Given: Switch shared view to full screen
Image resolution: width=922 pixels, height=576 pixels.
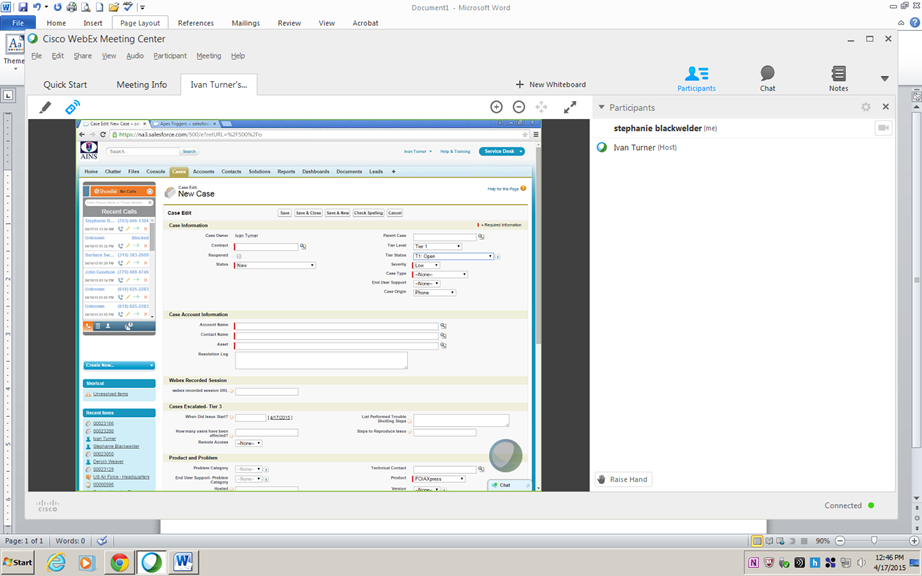Looking at the screenshot, I should (570, 107).
